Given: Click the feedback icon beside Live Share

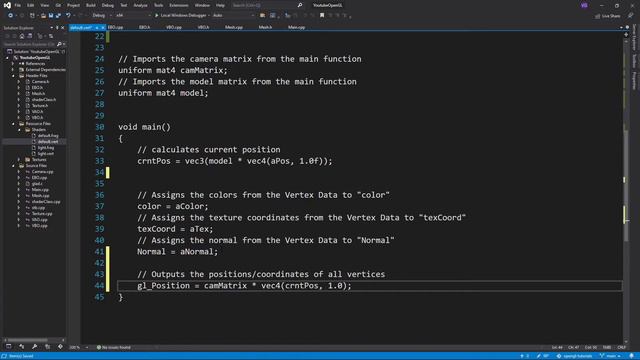Looking at the screenshot, I should coord(631,16).
